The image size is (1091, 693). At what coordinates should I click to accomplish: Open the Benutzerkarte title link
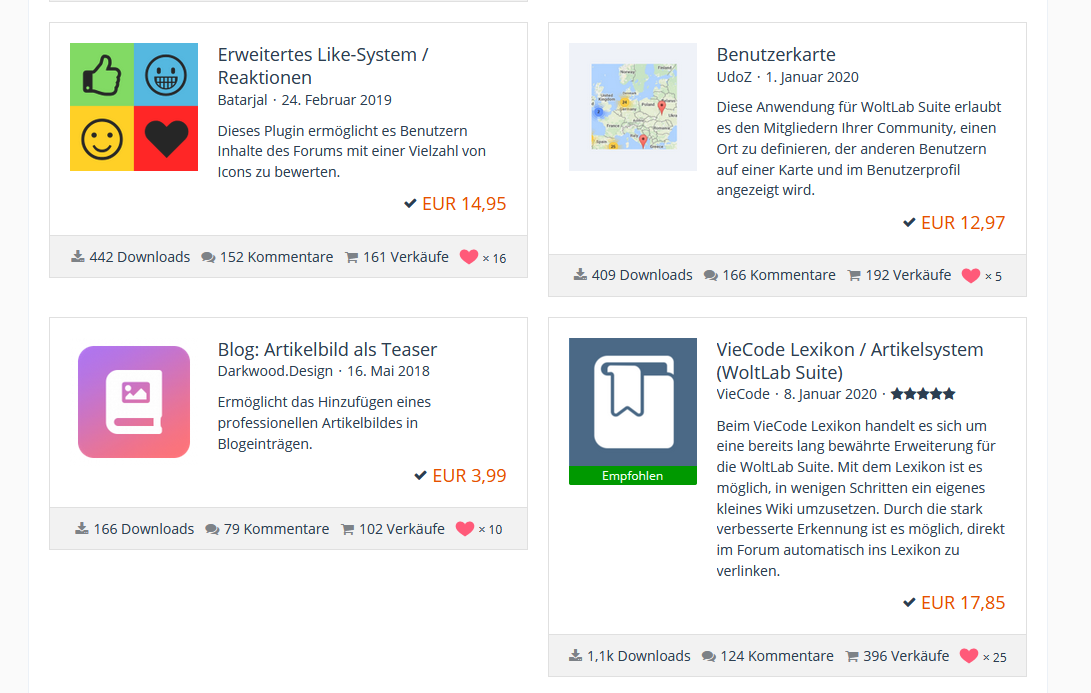[775, 54]
